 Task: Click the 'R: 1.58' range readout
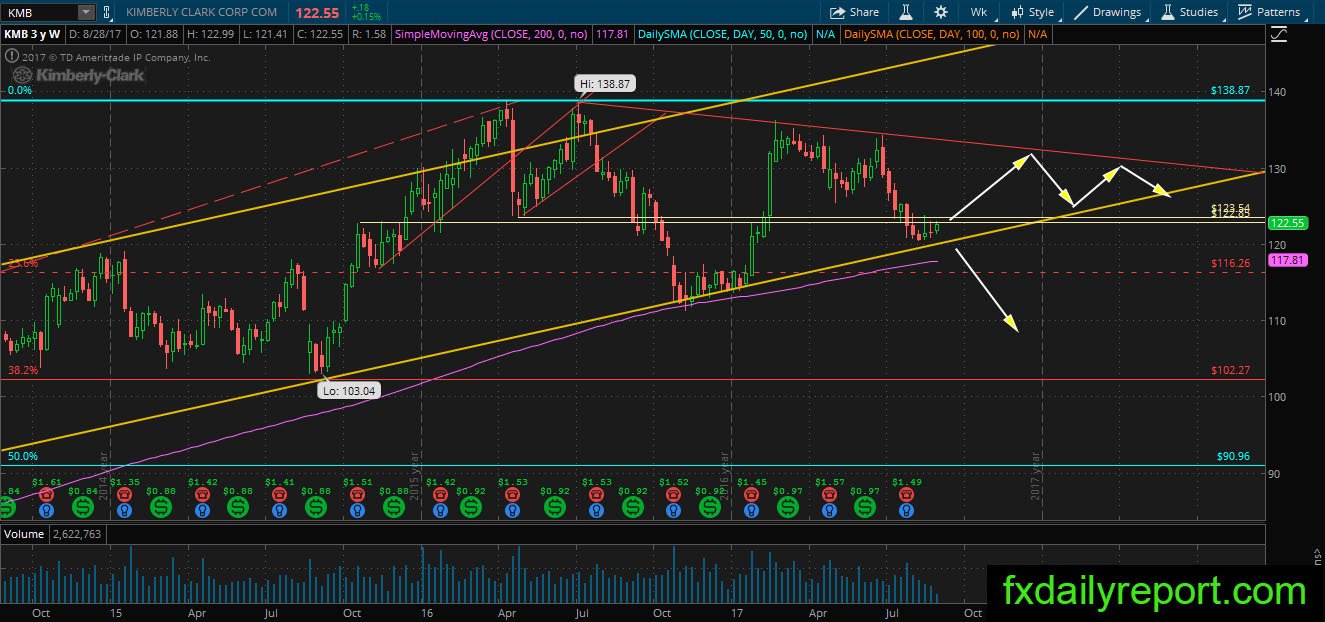point(368,34)
